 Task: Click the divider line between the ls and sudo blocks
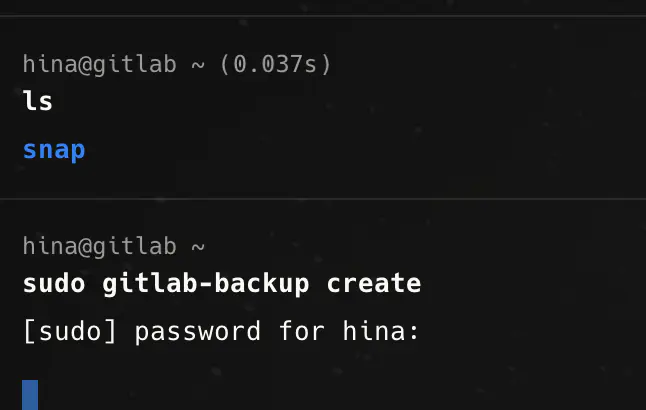323,199
